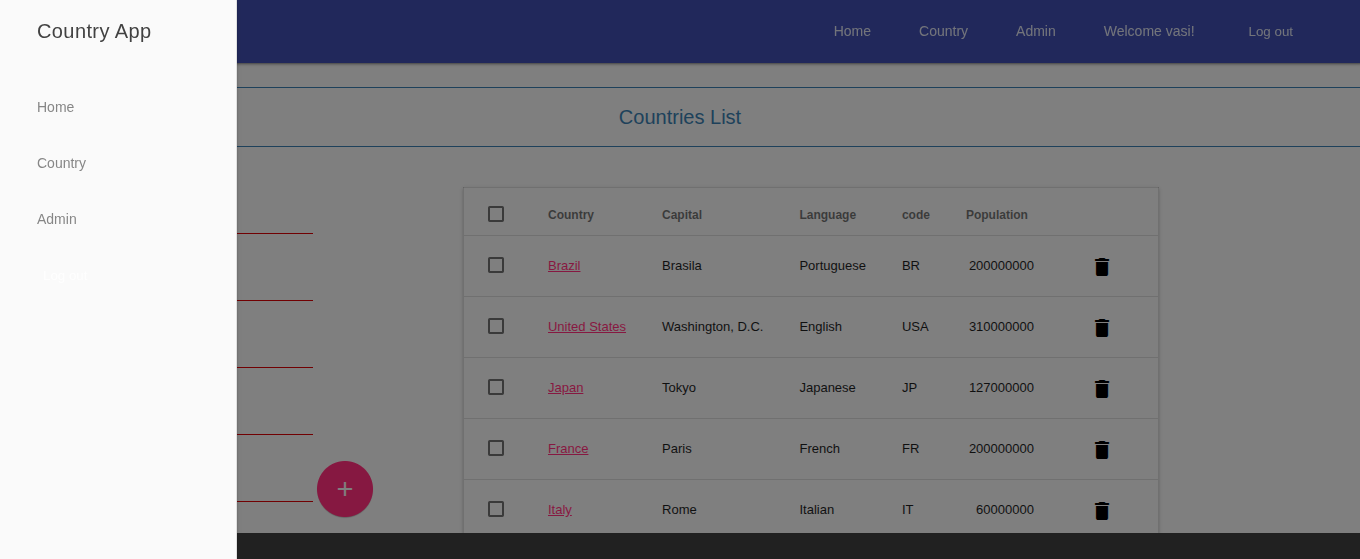
Task: Toggle the Italy row checkbox
Action: point(496,509)
